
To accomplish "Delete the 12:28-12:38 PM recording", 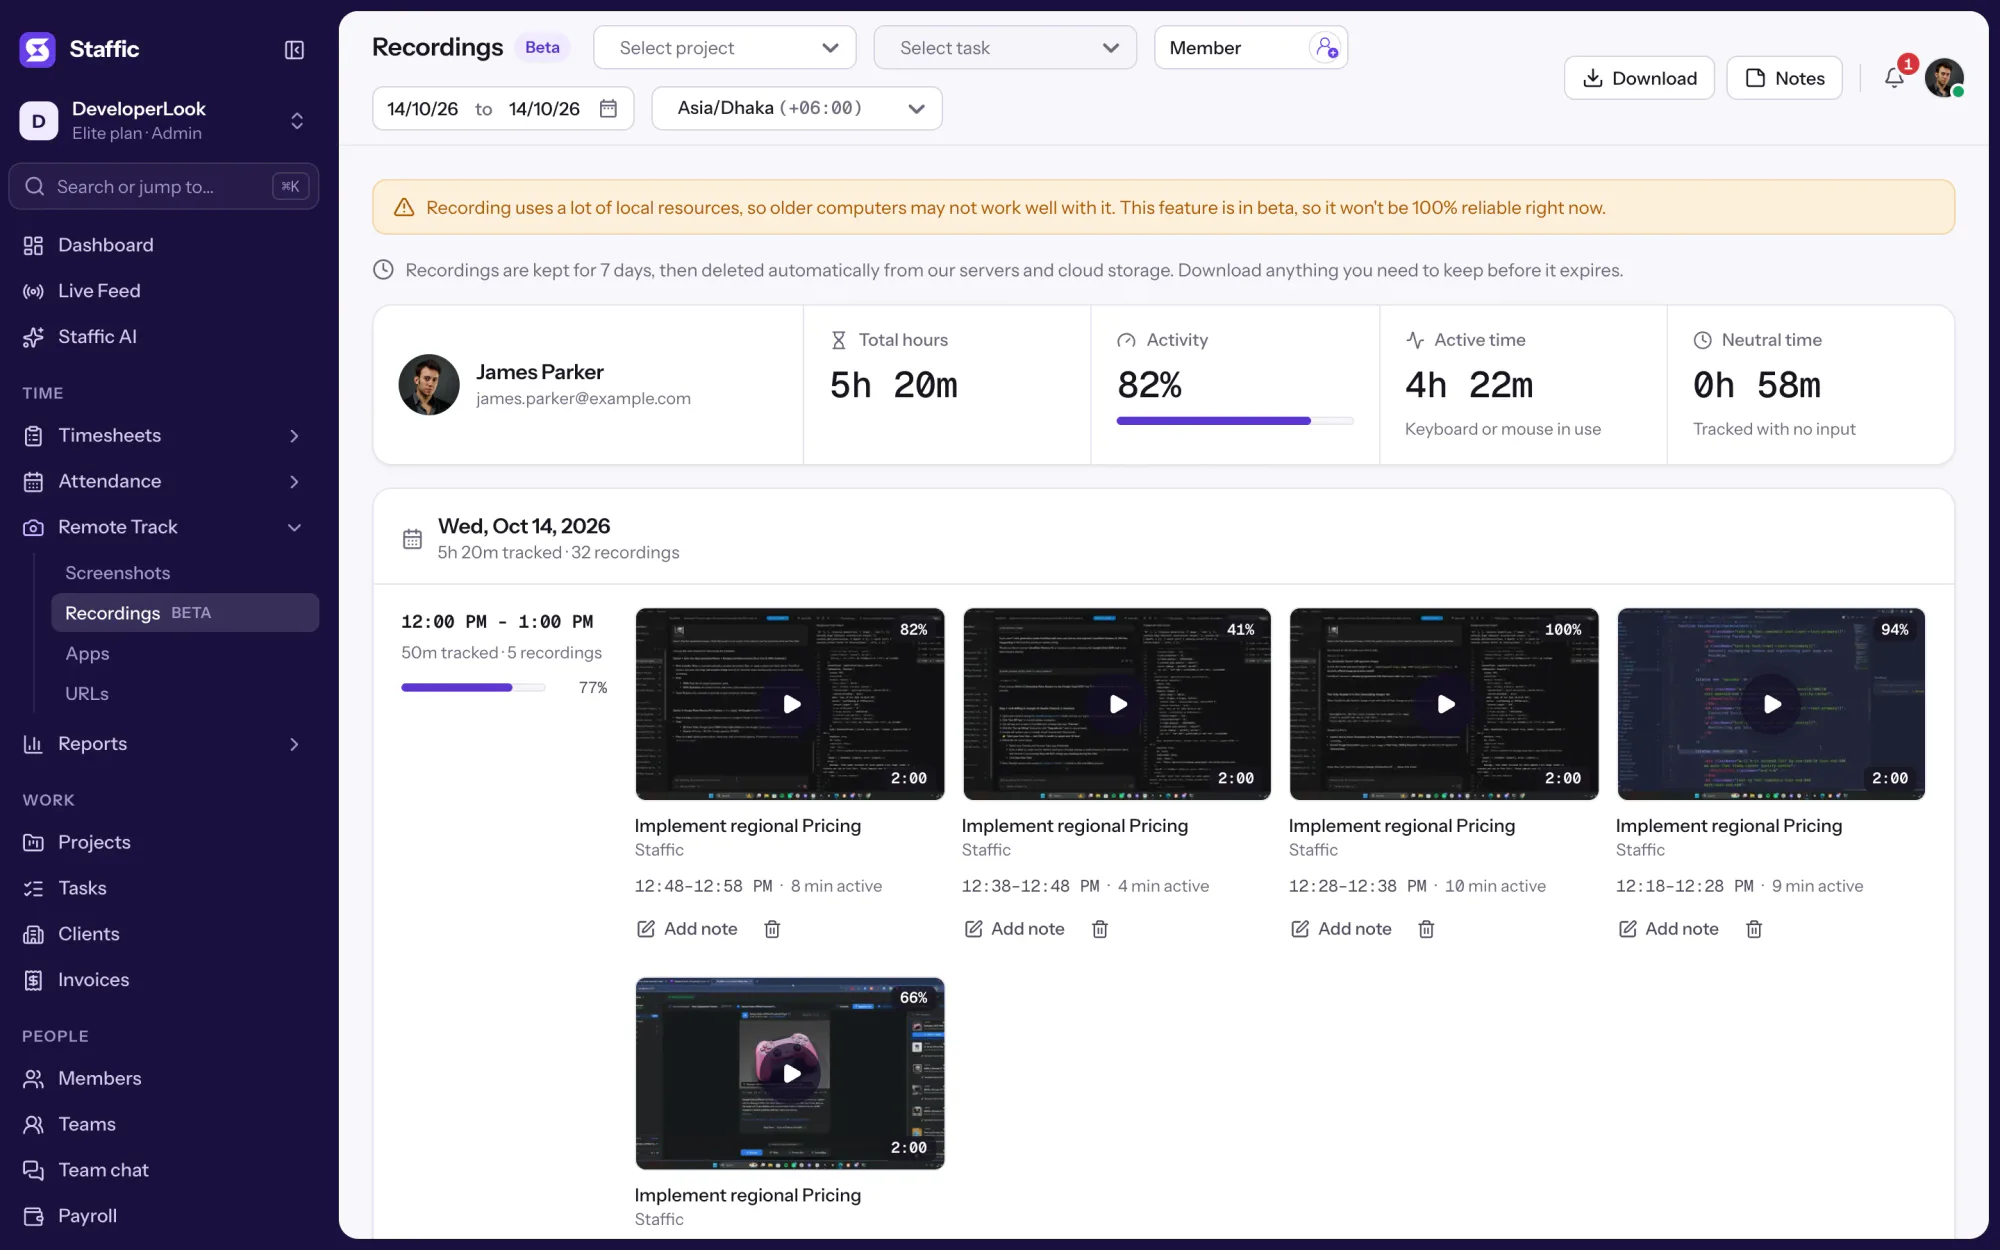I will (x=1427, y=929).
